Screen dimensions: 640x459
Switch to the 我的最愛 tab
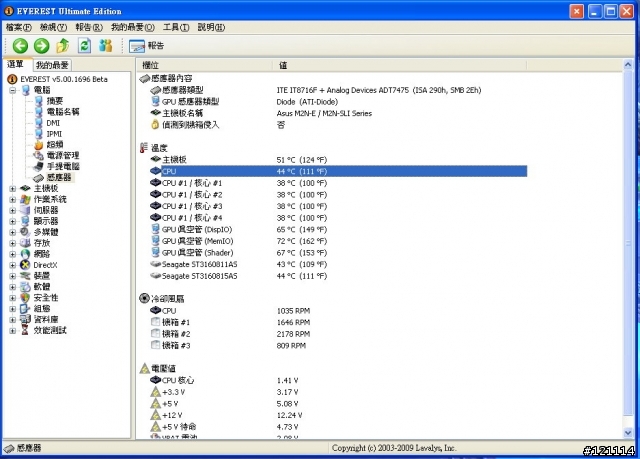pos(52,65)
